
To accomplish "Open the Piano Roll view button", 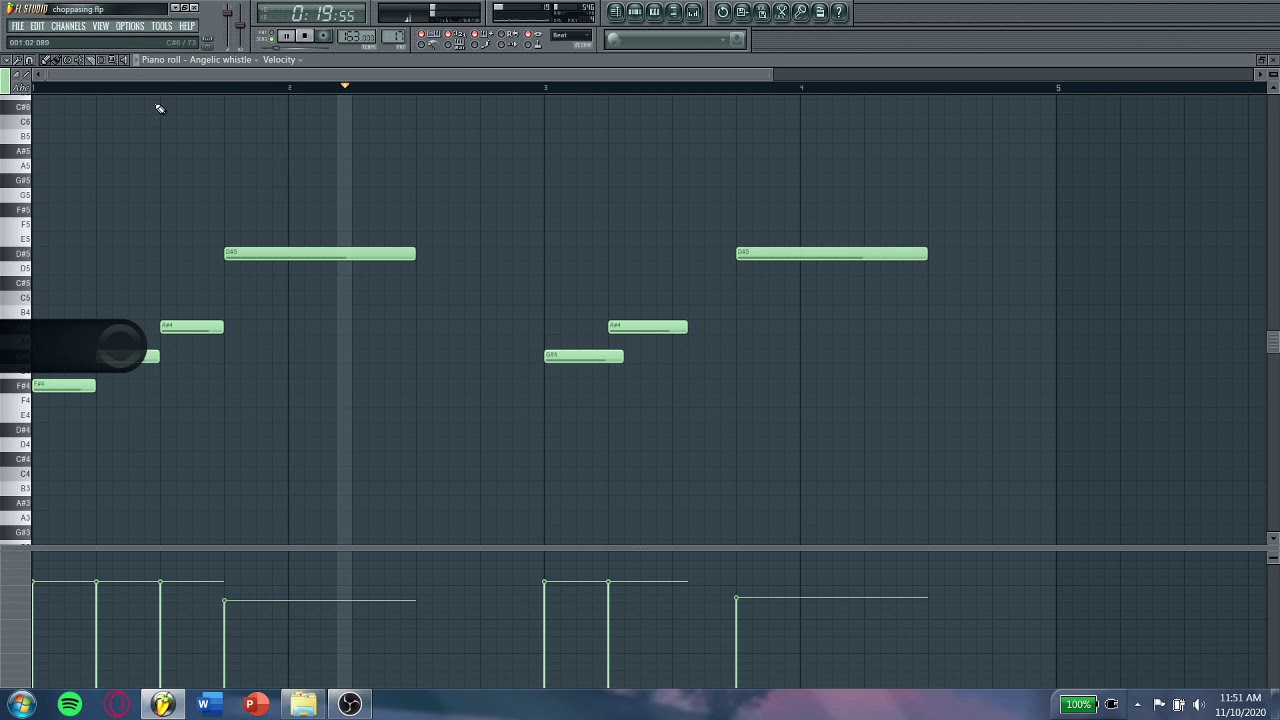I will click(x=654, y=12).
